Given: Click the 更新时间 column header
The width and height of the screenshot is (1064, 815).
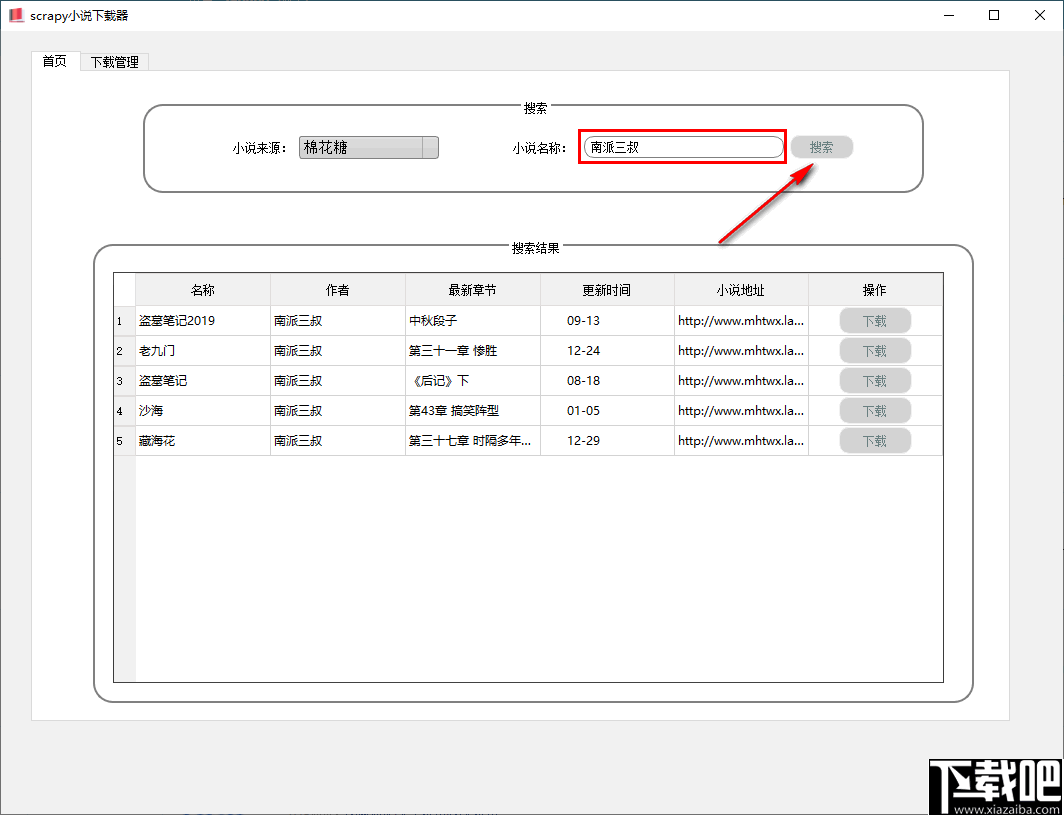Looking at the screenshot, I should click(606, 289).
